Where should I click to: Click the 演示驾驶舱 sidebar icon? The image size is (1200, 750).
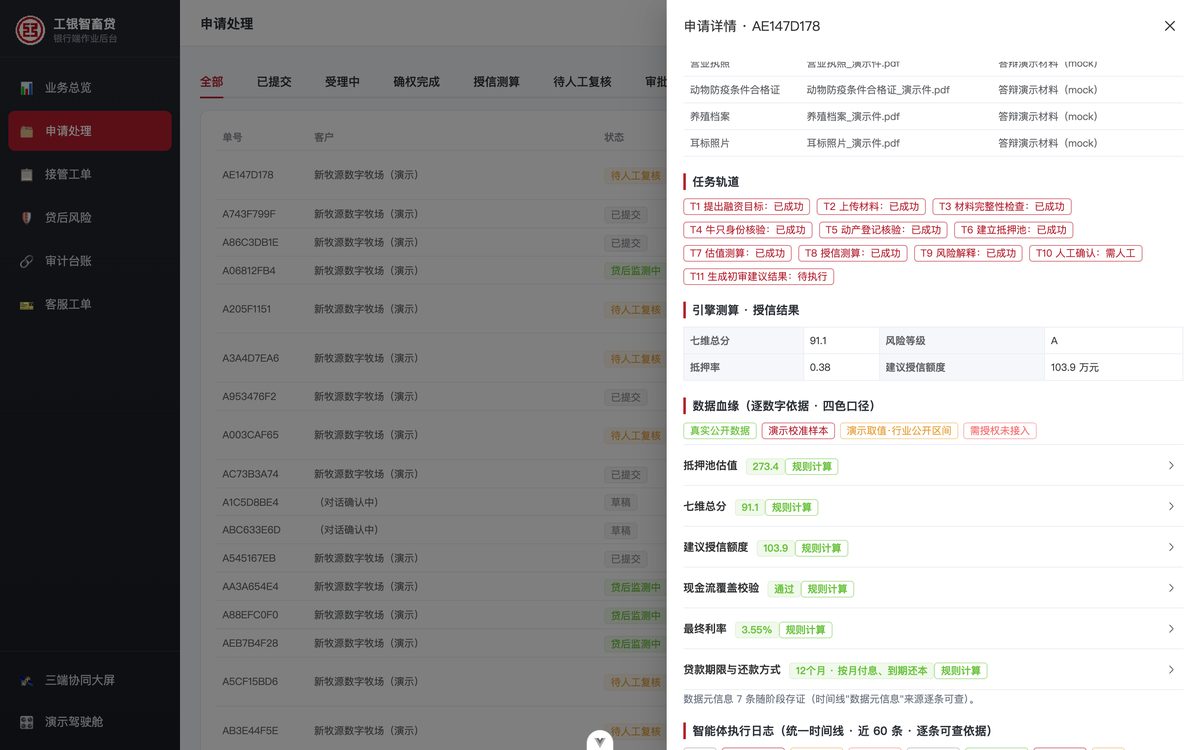tap(27, 722)
